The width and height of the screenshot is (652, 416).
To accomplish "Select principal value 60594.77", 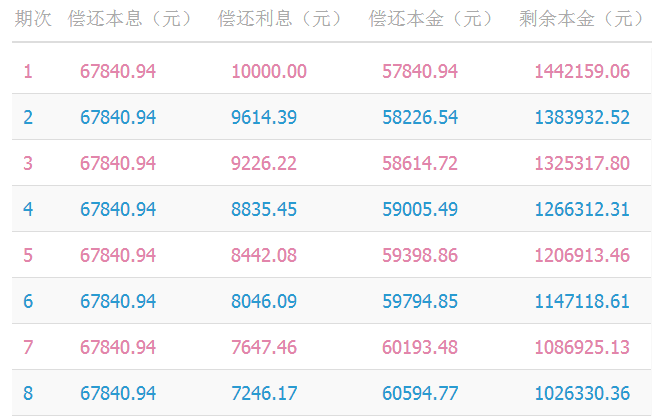I will (x=420, y=393).
